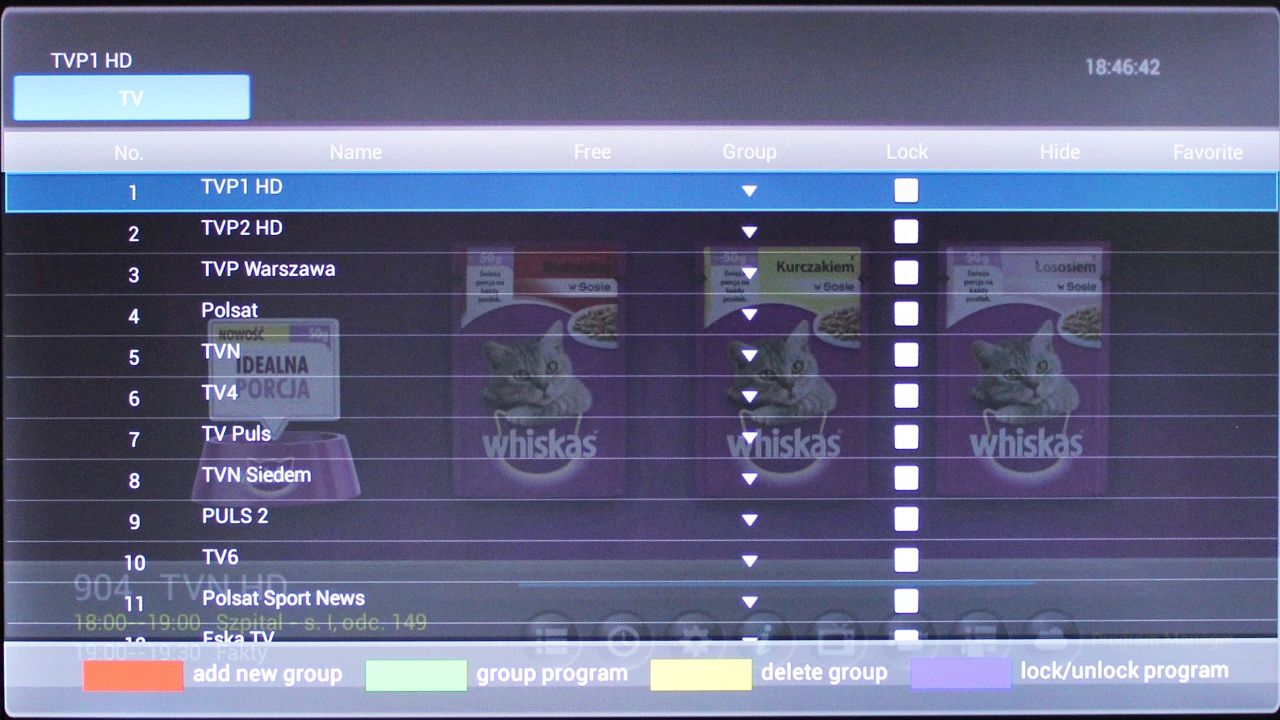Open Group dropdown for Polsat Sport News

(x=749, y=602)
